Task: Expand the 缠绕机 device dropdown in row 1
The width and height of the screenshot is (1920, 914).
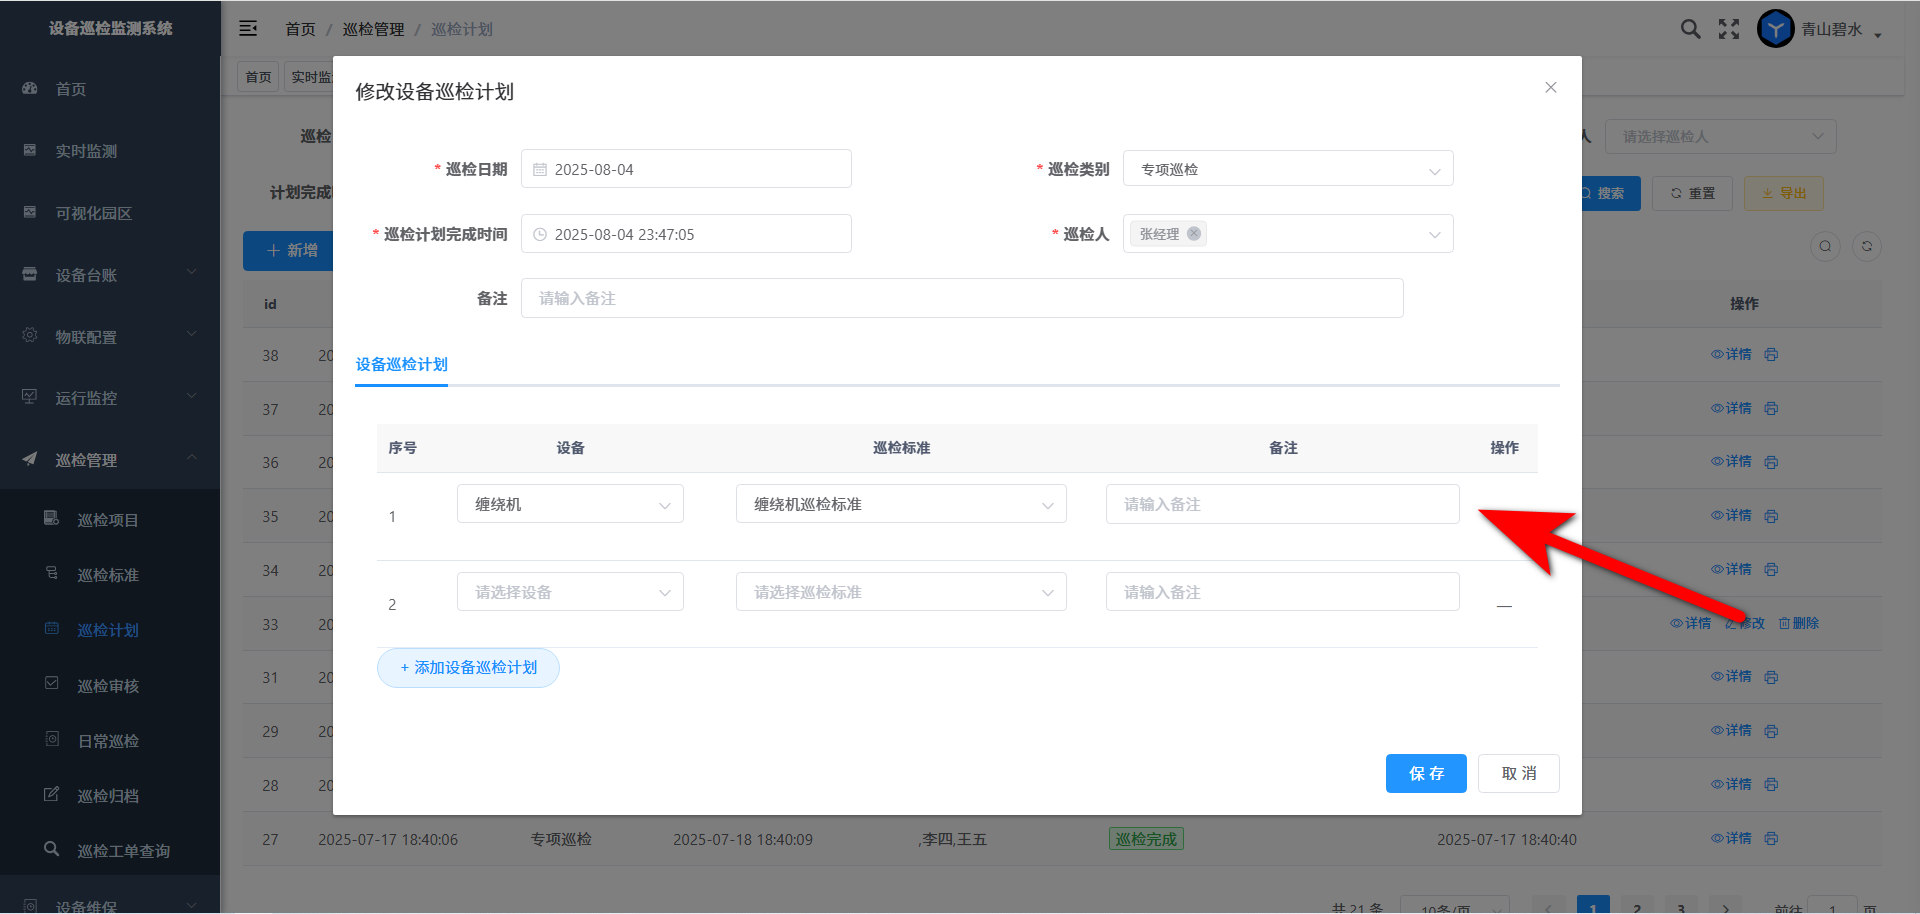Action: pyautogui.click(x=570, y=505)
